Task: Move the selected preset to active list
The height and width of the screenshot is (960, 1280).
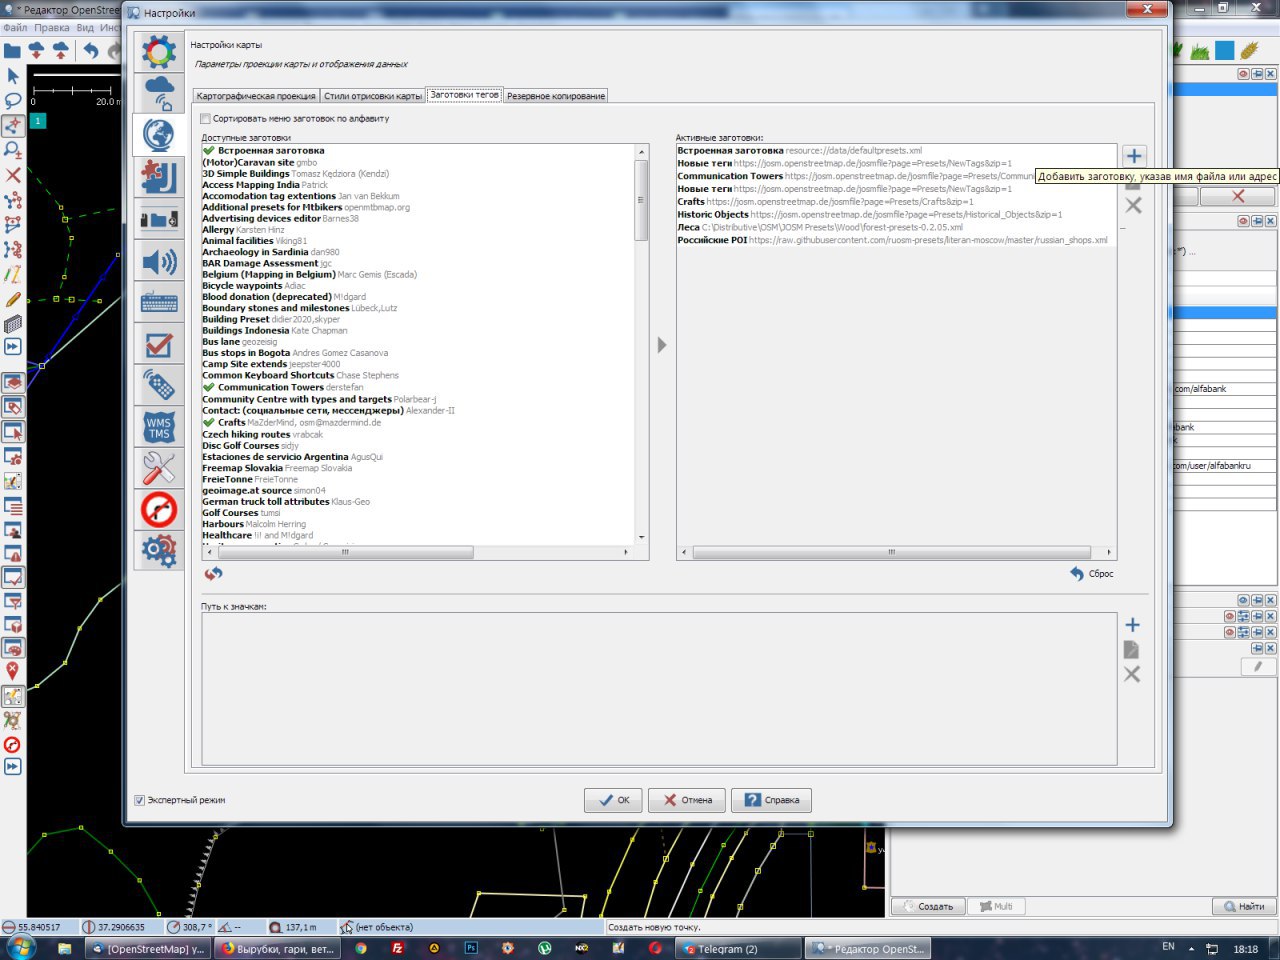Action: coord(662,345)
